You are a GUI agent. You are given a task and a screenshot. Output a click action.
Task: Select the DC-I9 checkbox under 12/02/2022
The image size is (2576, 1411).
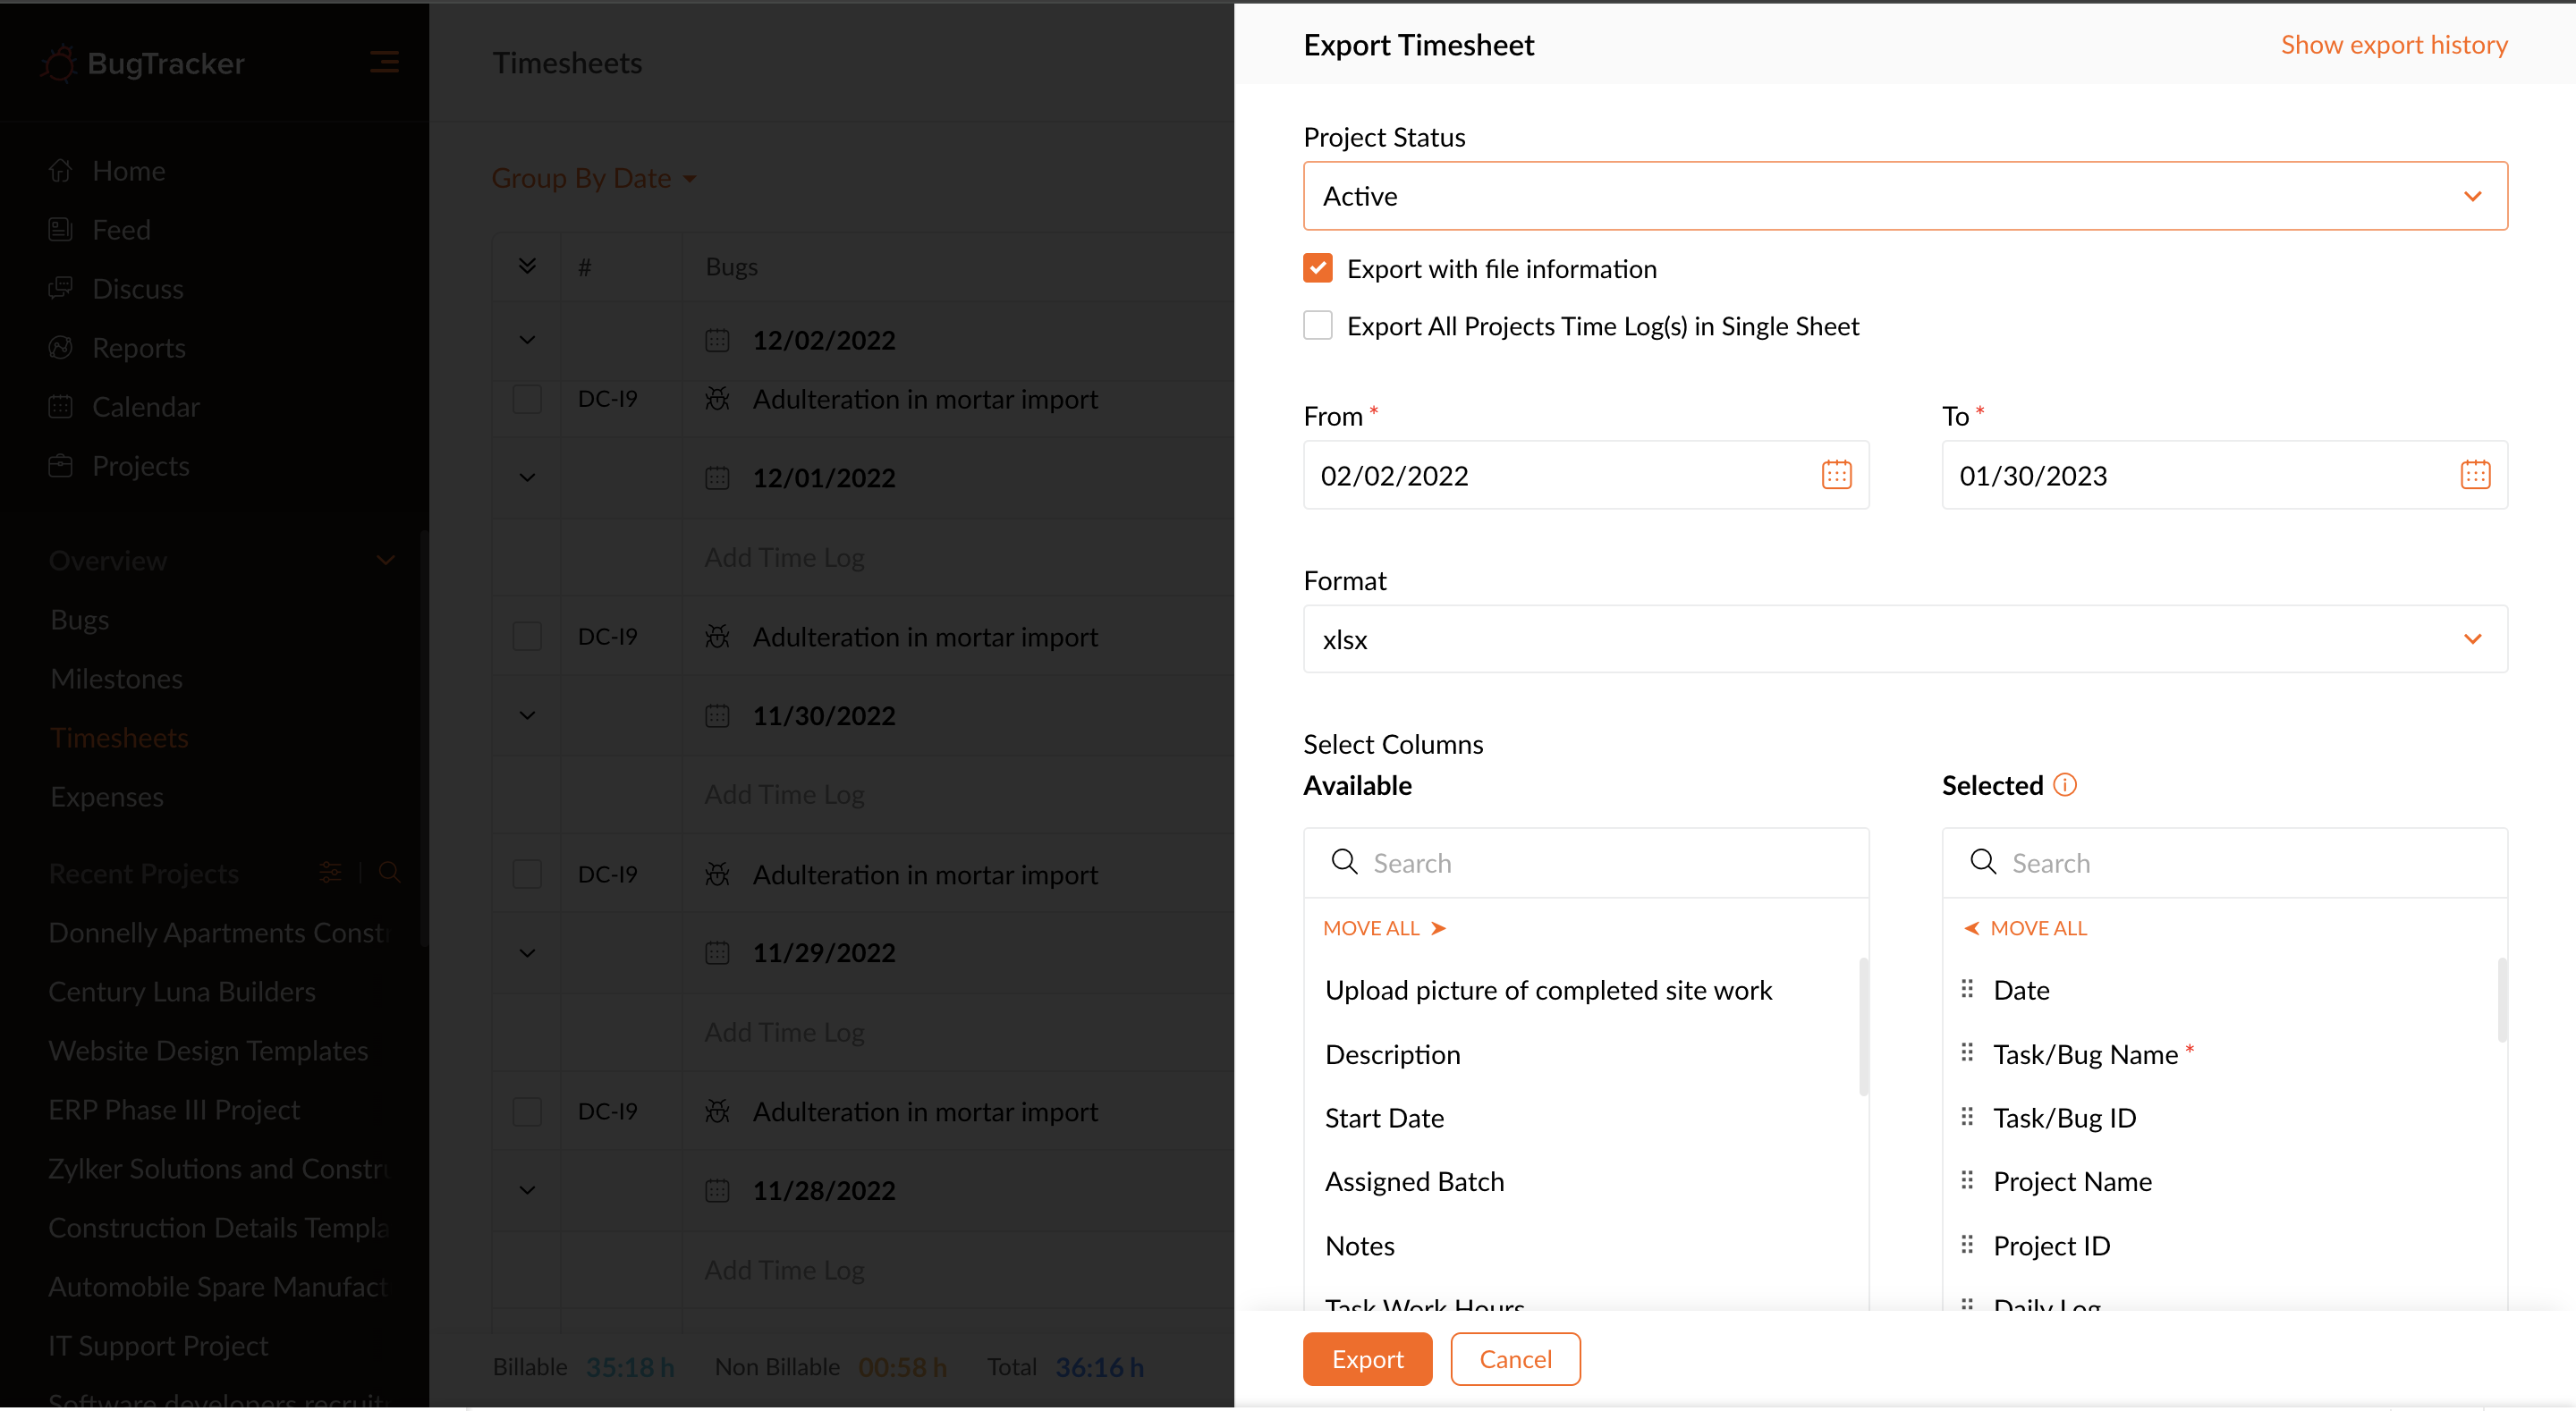click(x=527, y=399)
